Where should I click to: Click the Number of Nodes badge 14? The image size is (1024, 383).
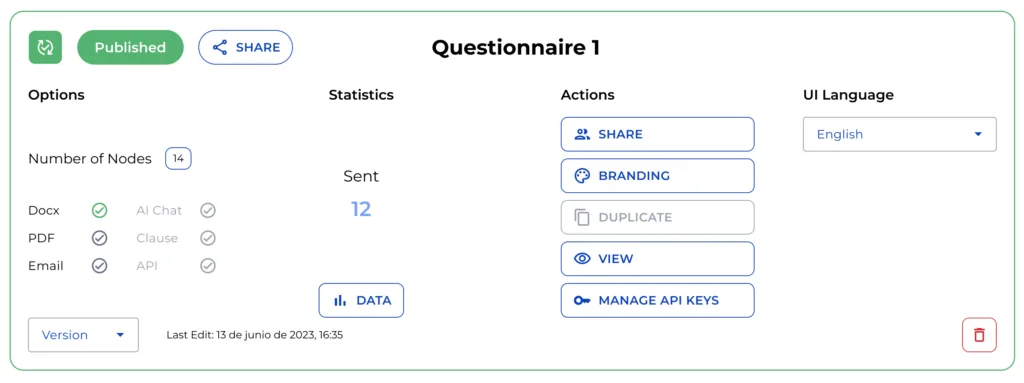[x=178, y=159]
